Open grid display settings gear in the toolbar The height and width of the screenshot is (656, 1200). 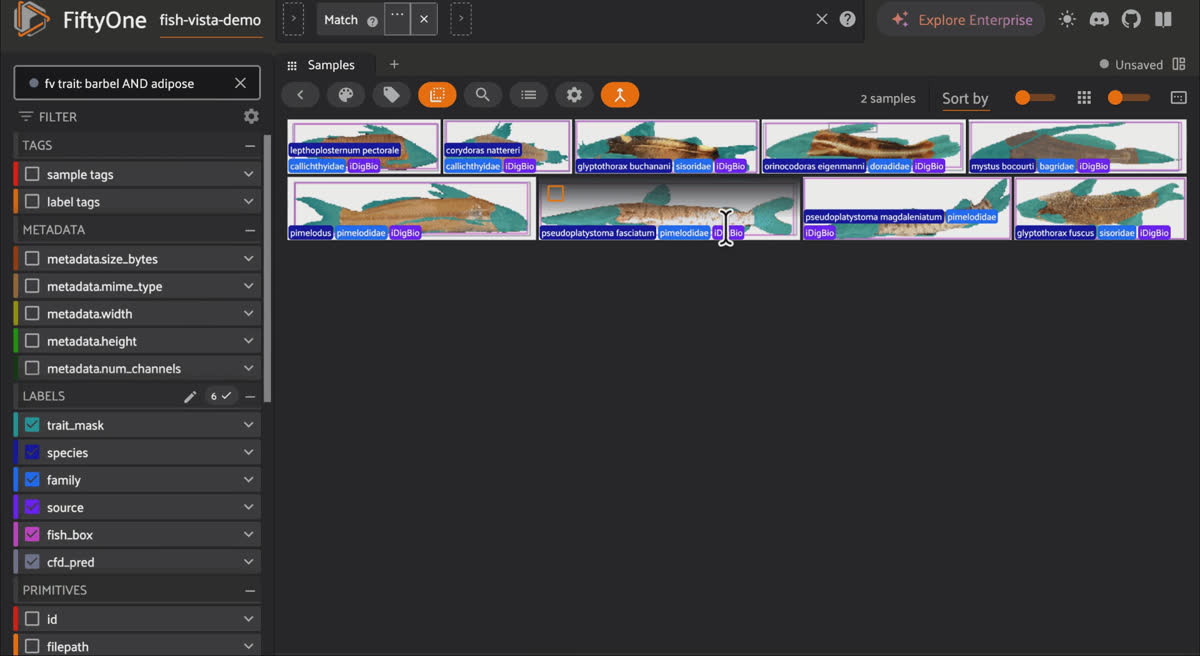[x=574, y=95]
